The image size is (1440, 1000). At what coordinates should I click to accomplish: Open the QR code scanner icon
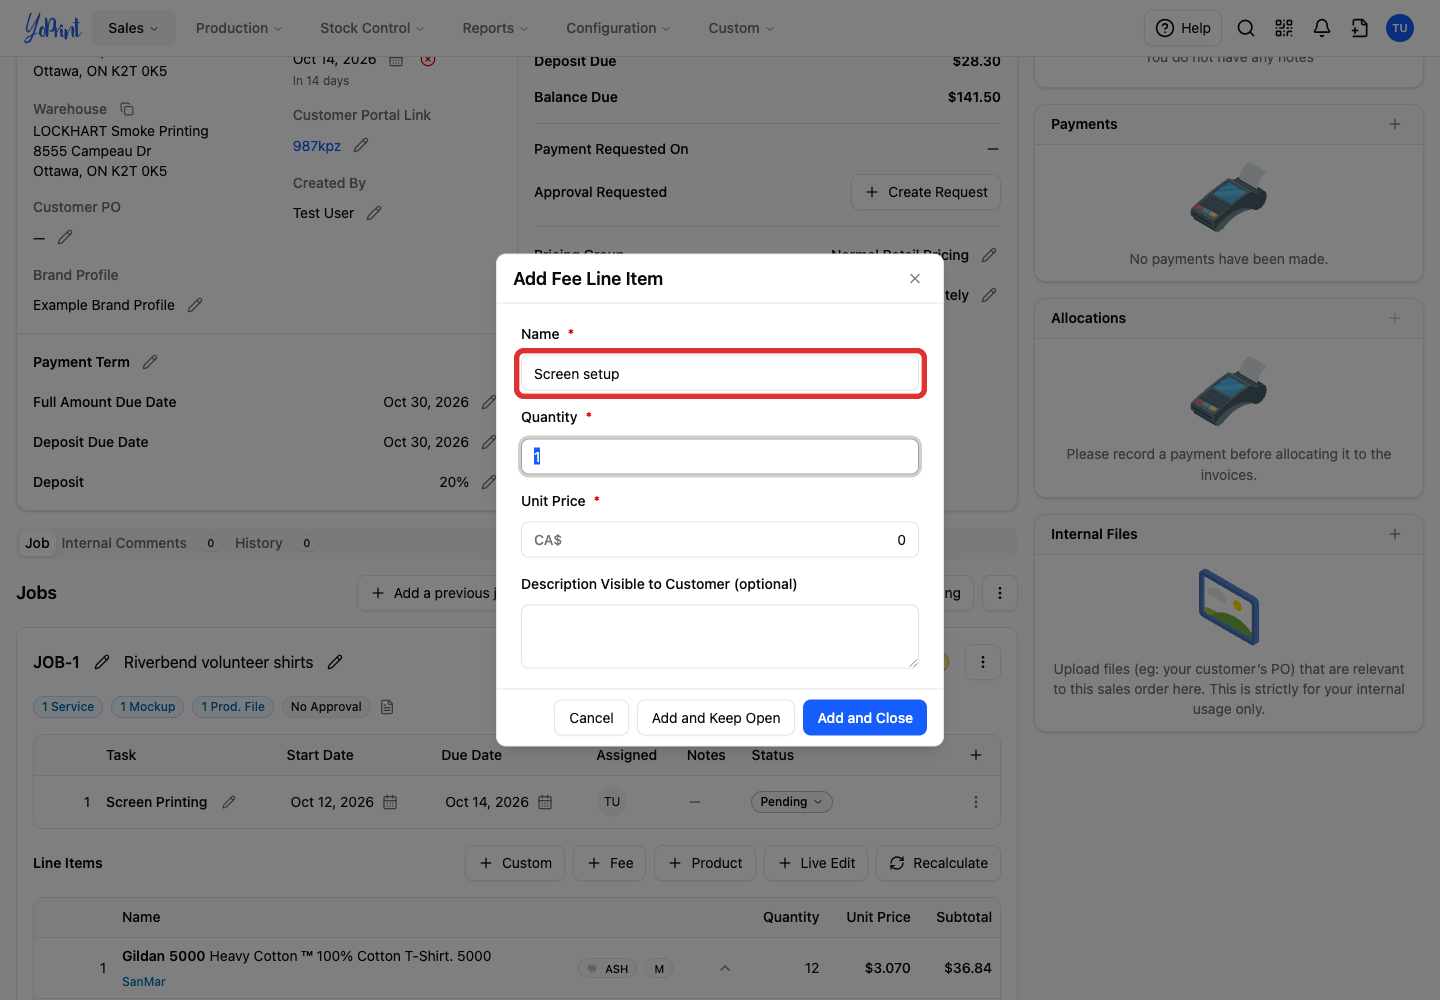(1284, 28)
